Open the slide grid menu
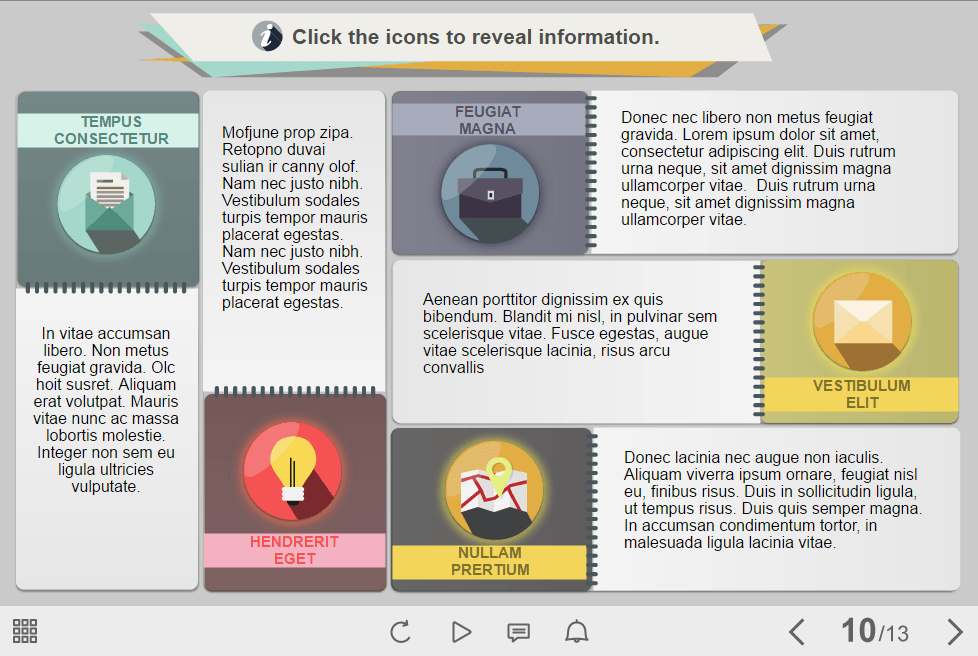The width and height of the screenshot is (978, 656). [25, 631]
